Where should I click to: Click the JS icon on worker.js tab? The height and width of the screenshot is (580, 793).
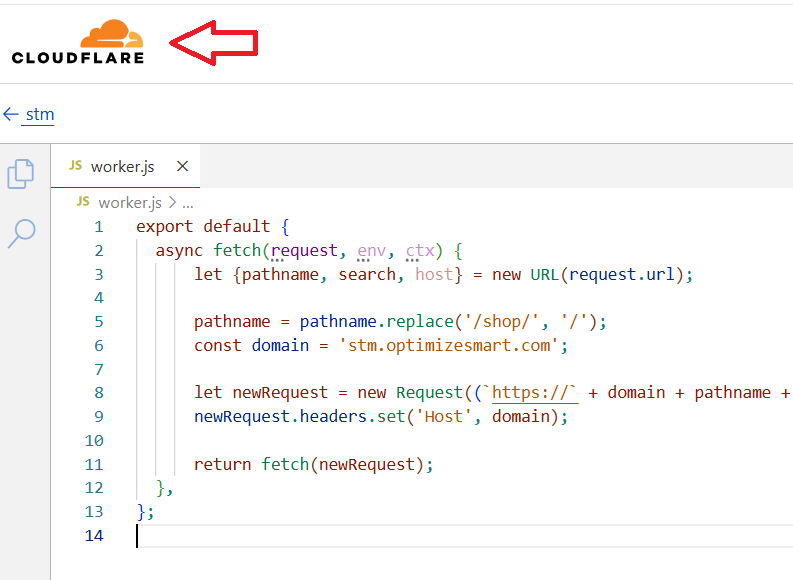click(75, 166)
